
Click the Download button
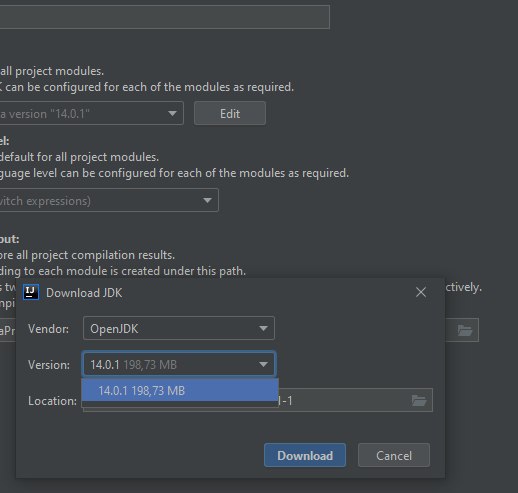click(x=305, y=455)
